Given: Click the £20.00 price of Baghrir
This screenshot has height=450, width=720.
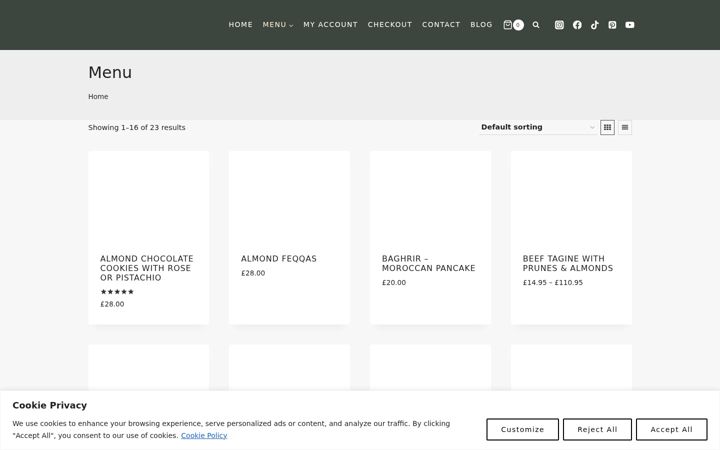Looking at the screenshot, I should [394, 283].
